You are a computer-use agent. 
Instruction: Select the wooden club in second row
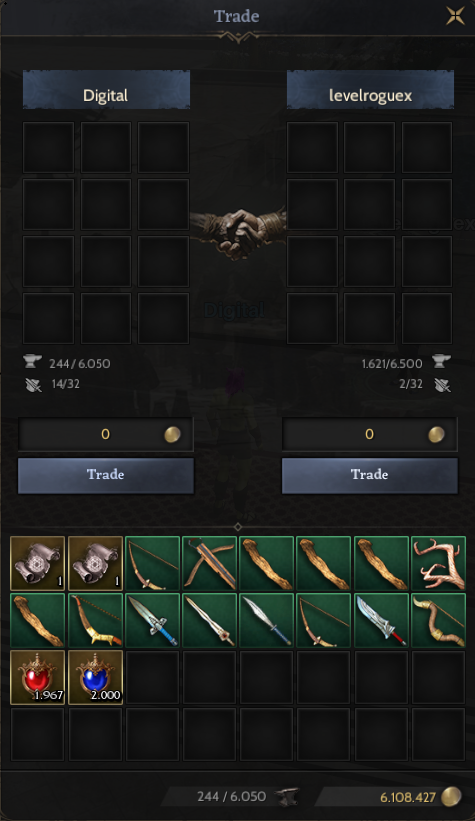(x=38, y=620)
